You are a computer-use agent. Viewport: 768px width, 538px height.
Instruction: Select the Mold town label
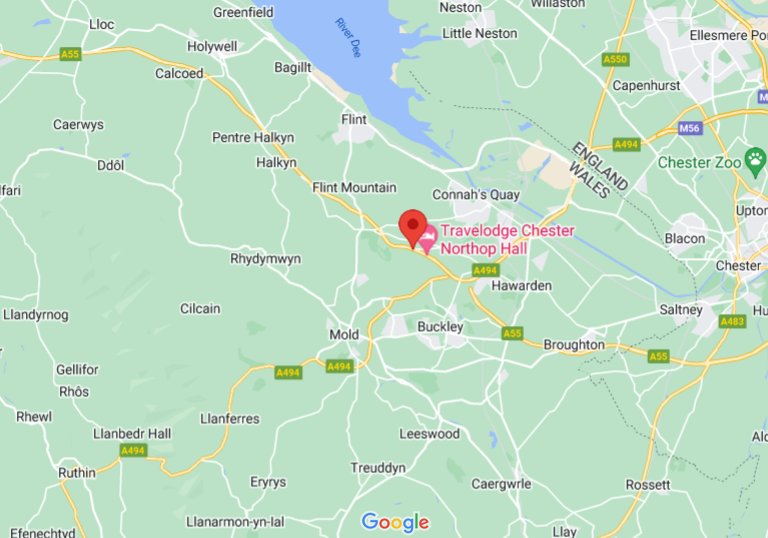344,335
